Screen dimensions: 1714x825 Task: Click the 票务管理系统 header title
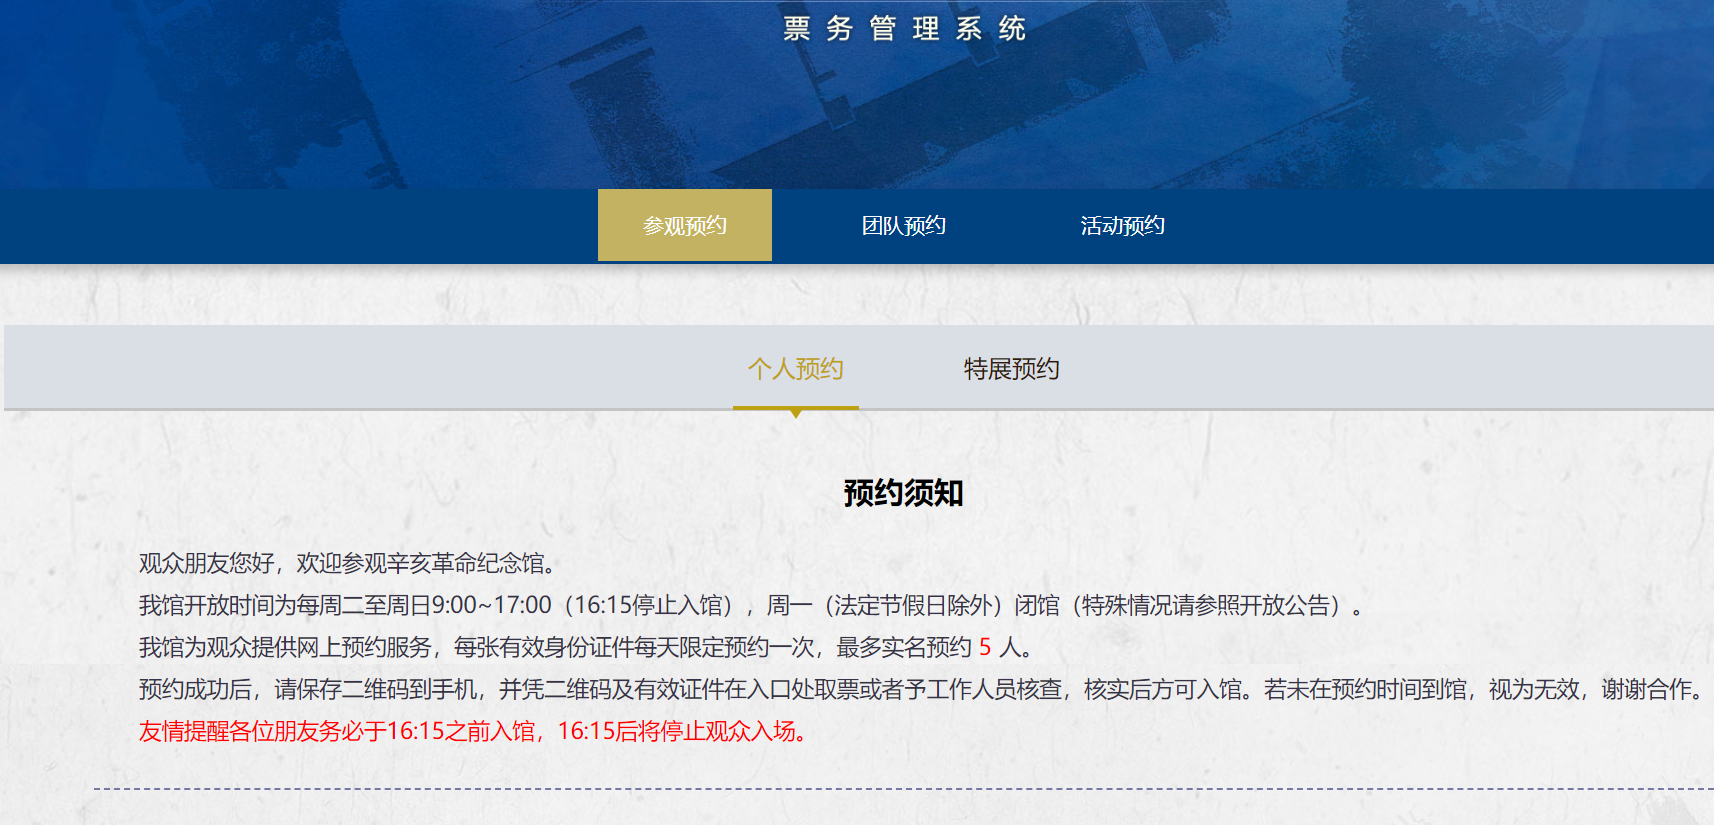(x=904, y=29)
